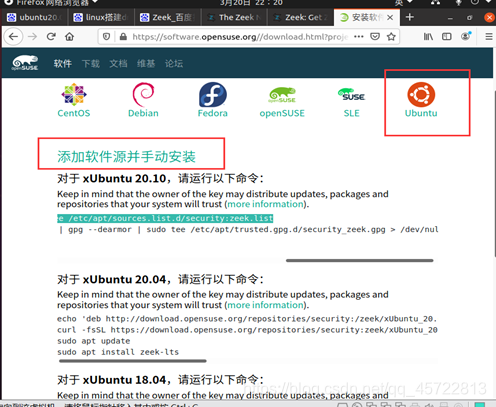
Task: Switch to the ubuntu20 tab
Action: click(35, 17)
